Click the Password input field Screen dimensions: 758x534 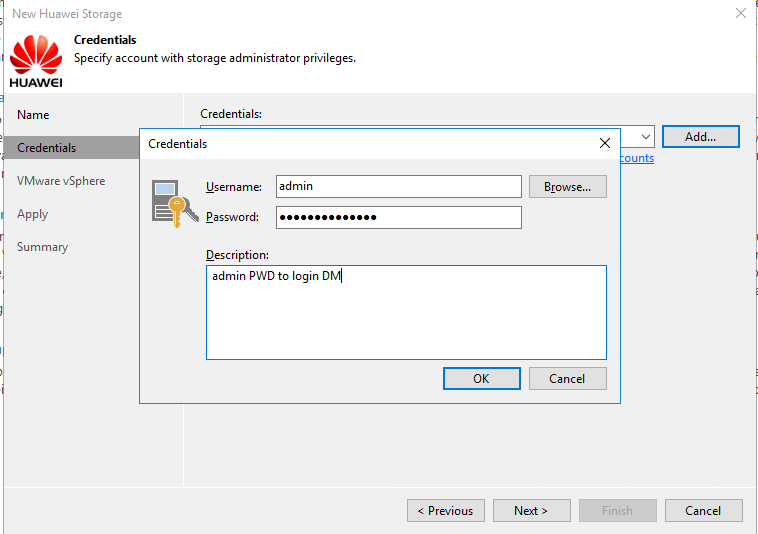pyautogui.click(x=399, y=217)
